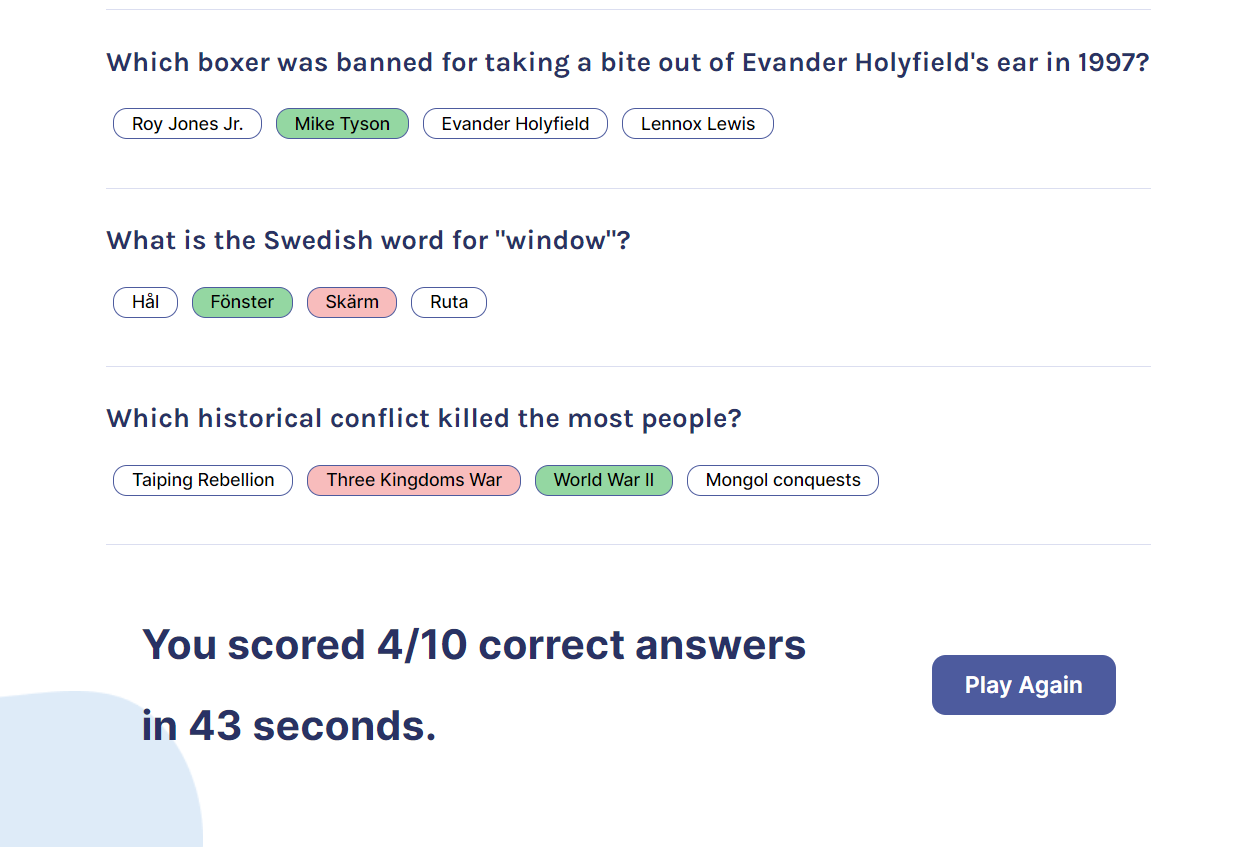1257x847 pixels.
Task: Pick the Mongol conquests option
Action: click(x=783, y=480)
